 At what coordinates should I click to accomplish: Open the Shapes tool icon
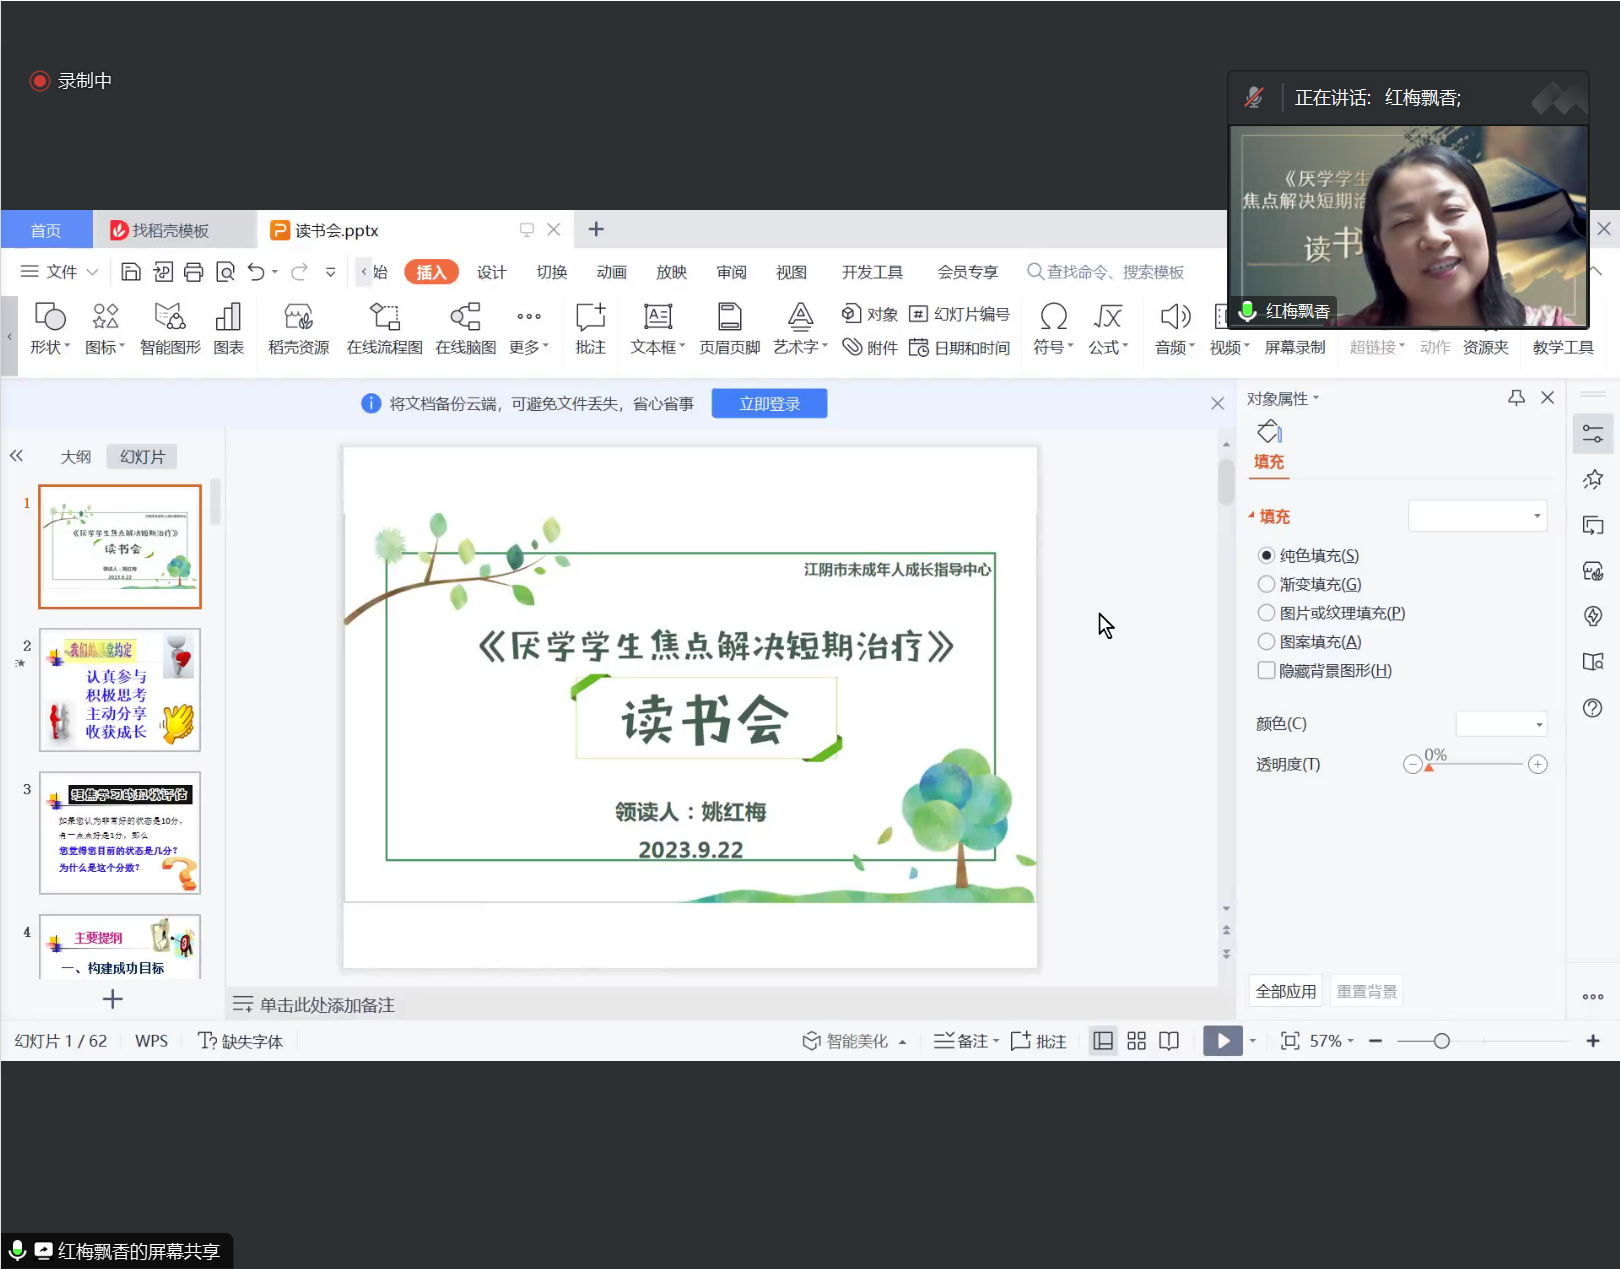(49, 318)
